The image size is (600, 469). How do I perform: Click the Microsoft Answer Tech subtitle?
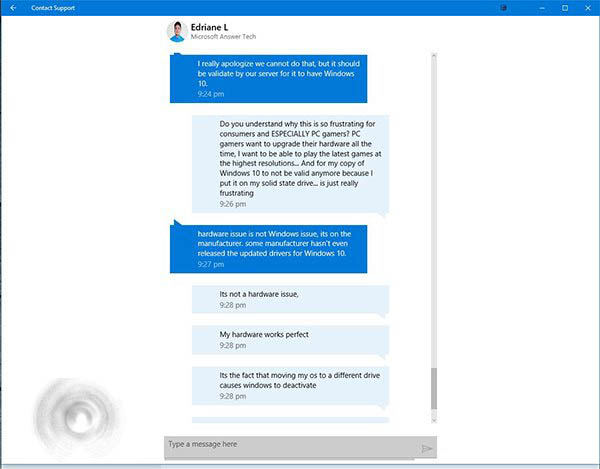coord(223,37)
